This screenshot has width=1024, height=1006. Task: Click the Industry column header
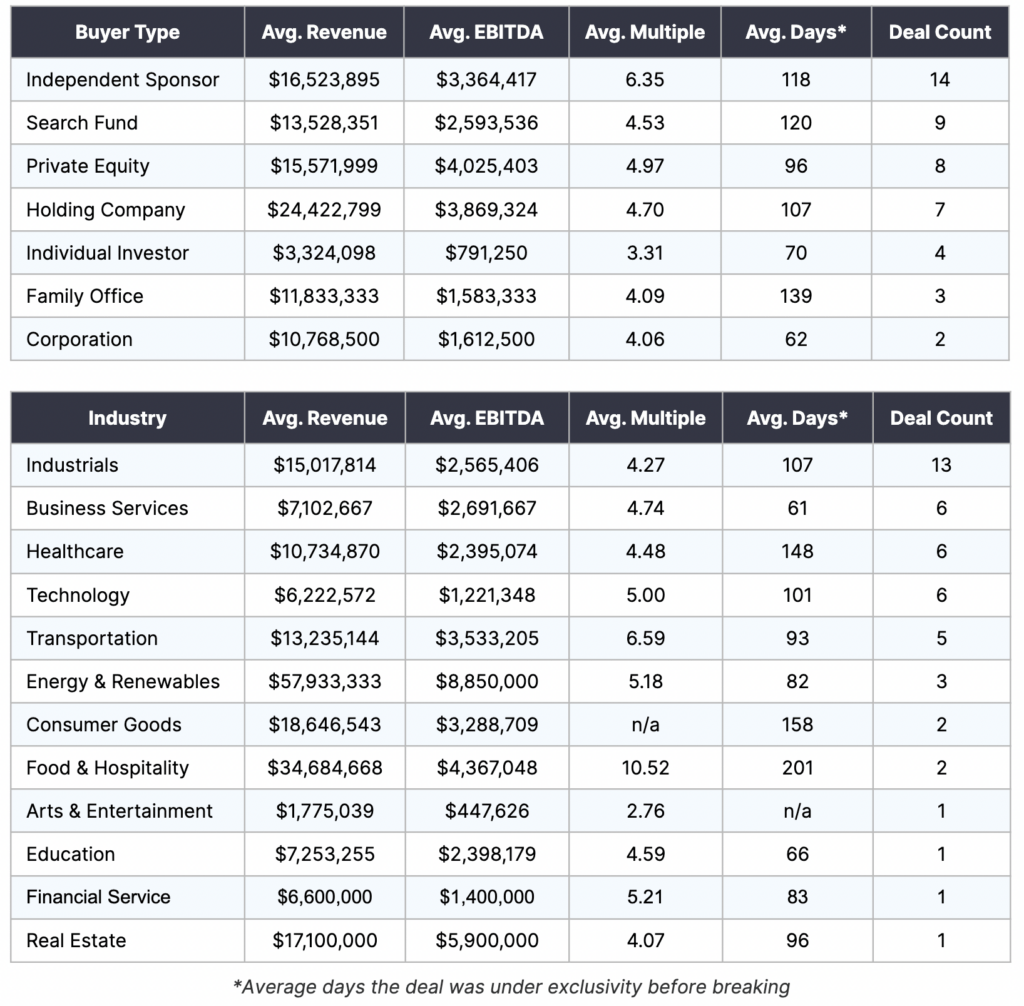(127, 418)
